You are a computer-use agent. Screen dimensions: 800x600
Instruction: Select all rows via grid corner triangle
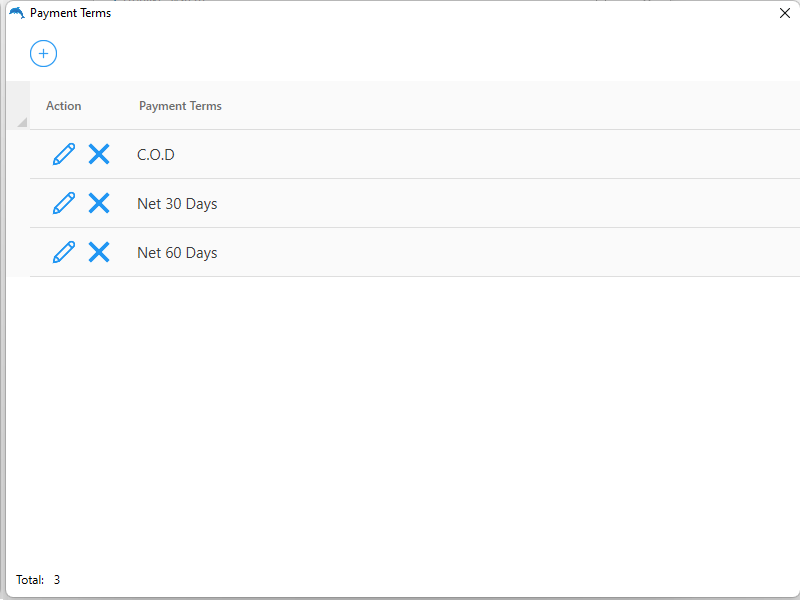[20, 120]
